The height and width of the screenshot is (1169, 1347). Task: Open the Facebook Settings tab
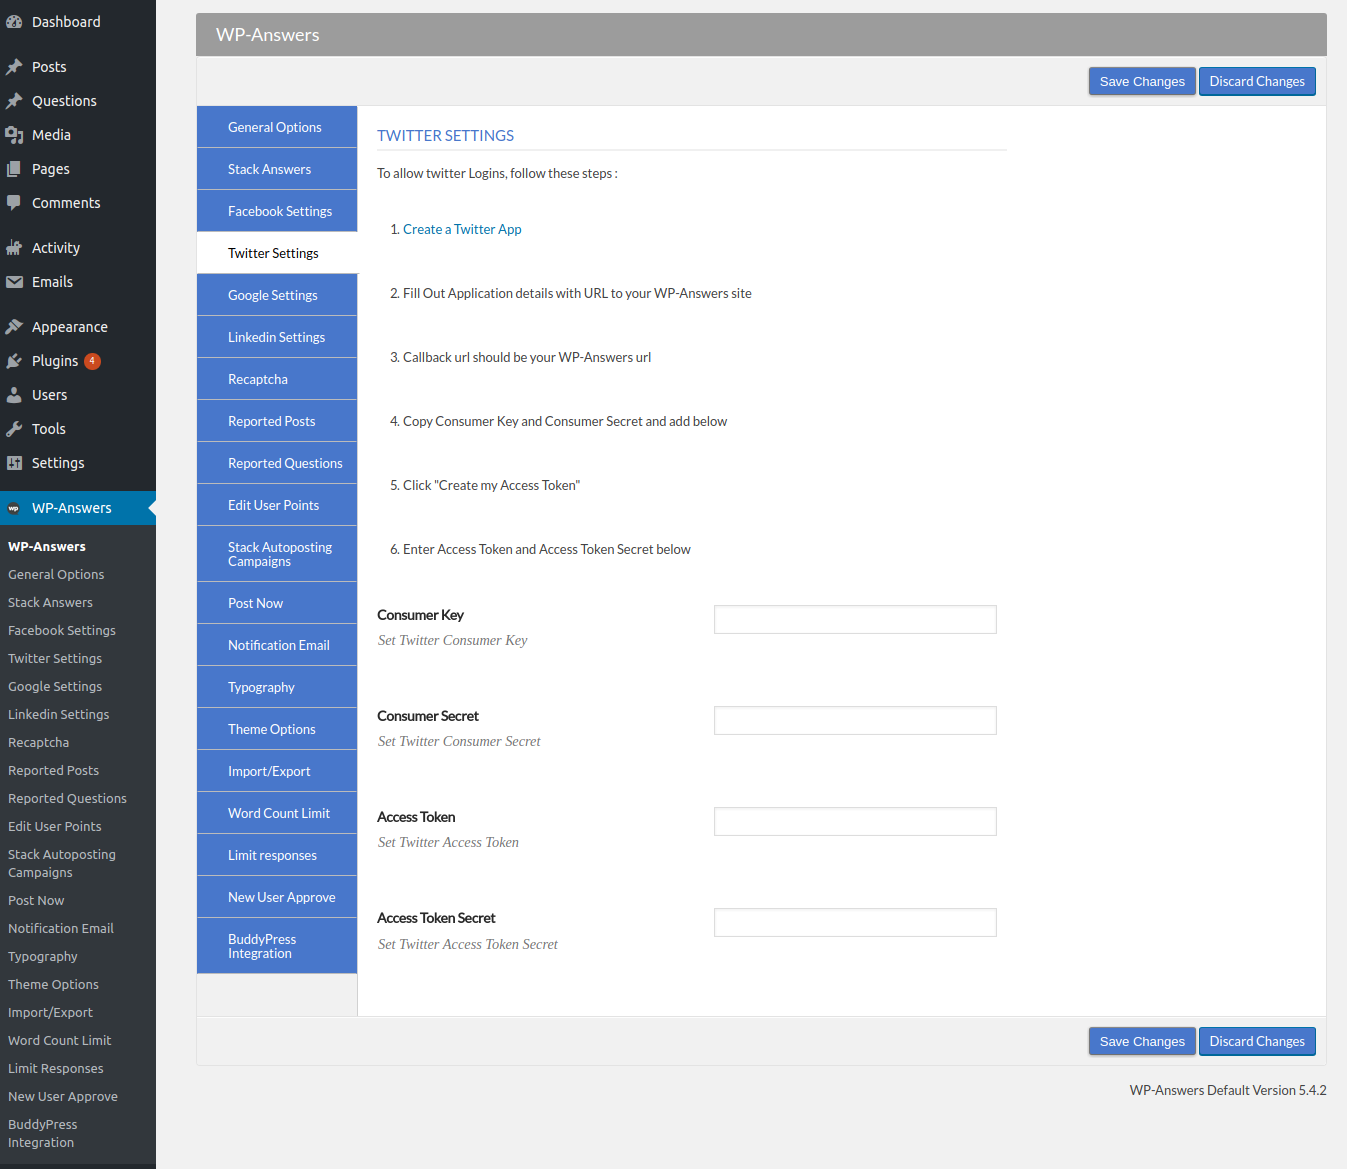[277, 211]
